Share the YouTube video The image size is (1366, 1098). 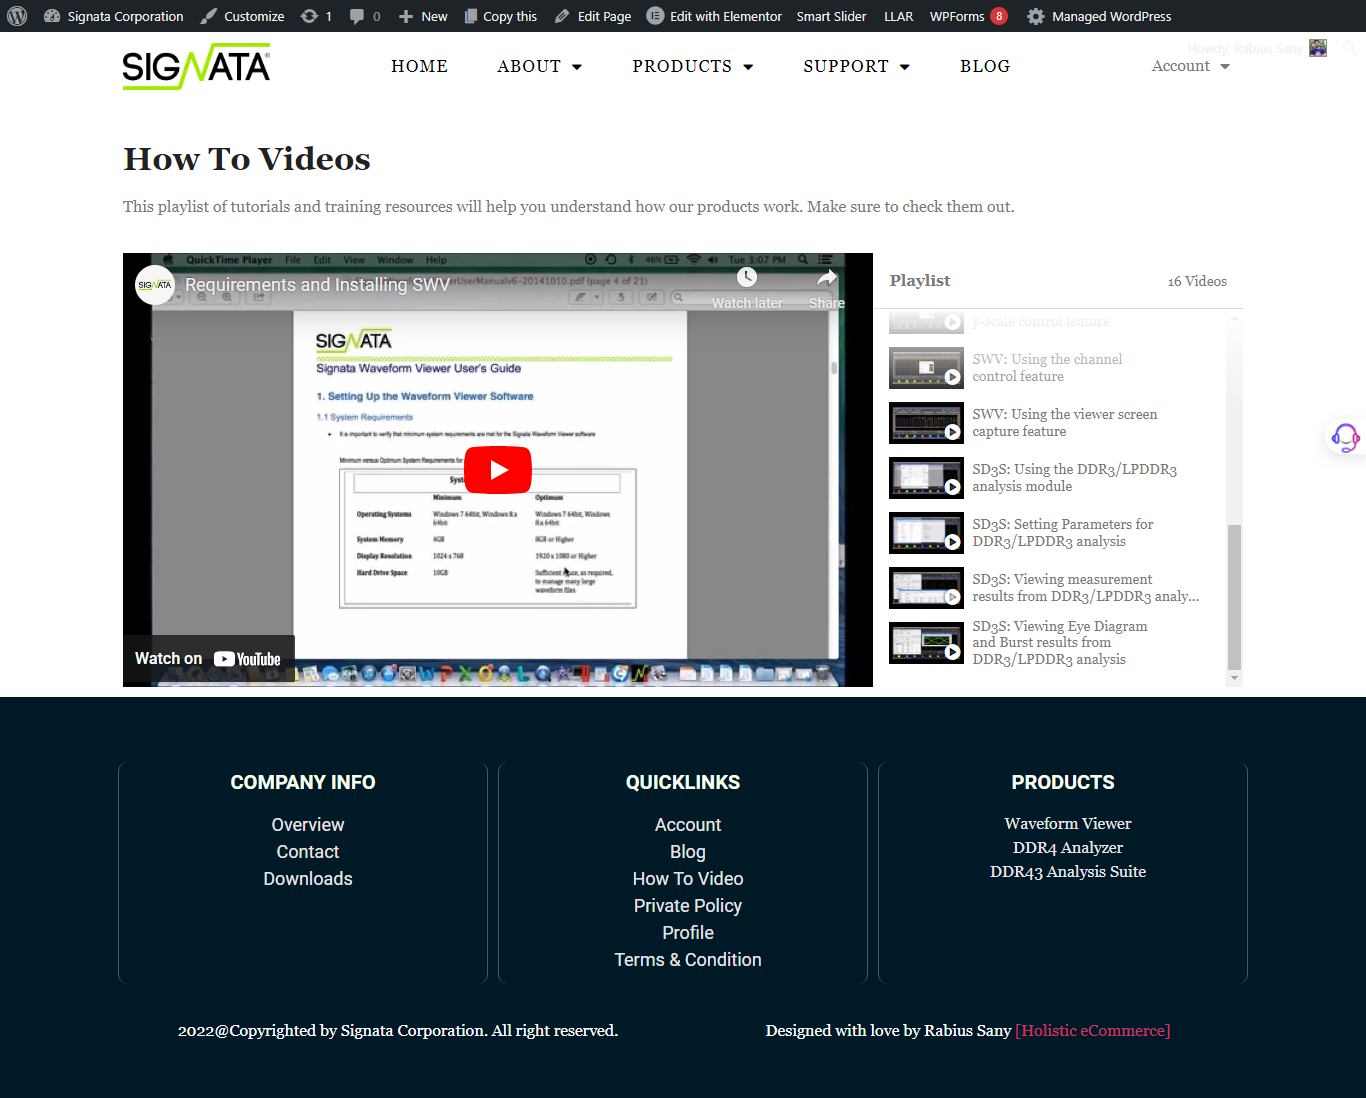[x=827, y=288]
